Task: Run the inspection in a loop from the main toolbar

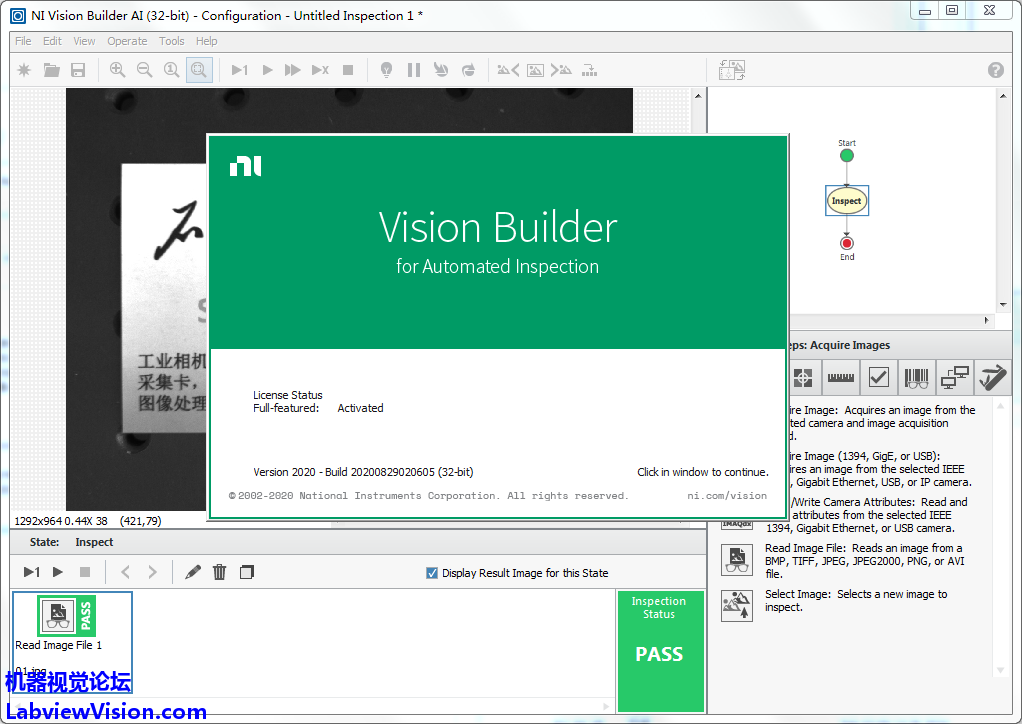Action: pos(267,70)
